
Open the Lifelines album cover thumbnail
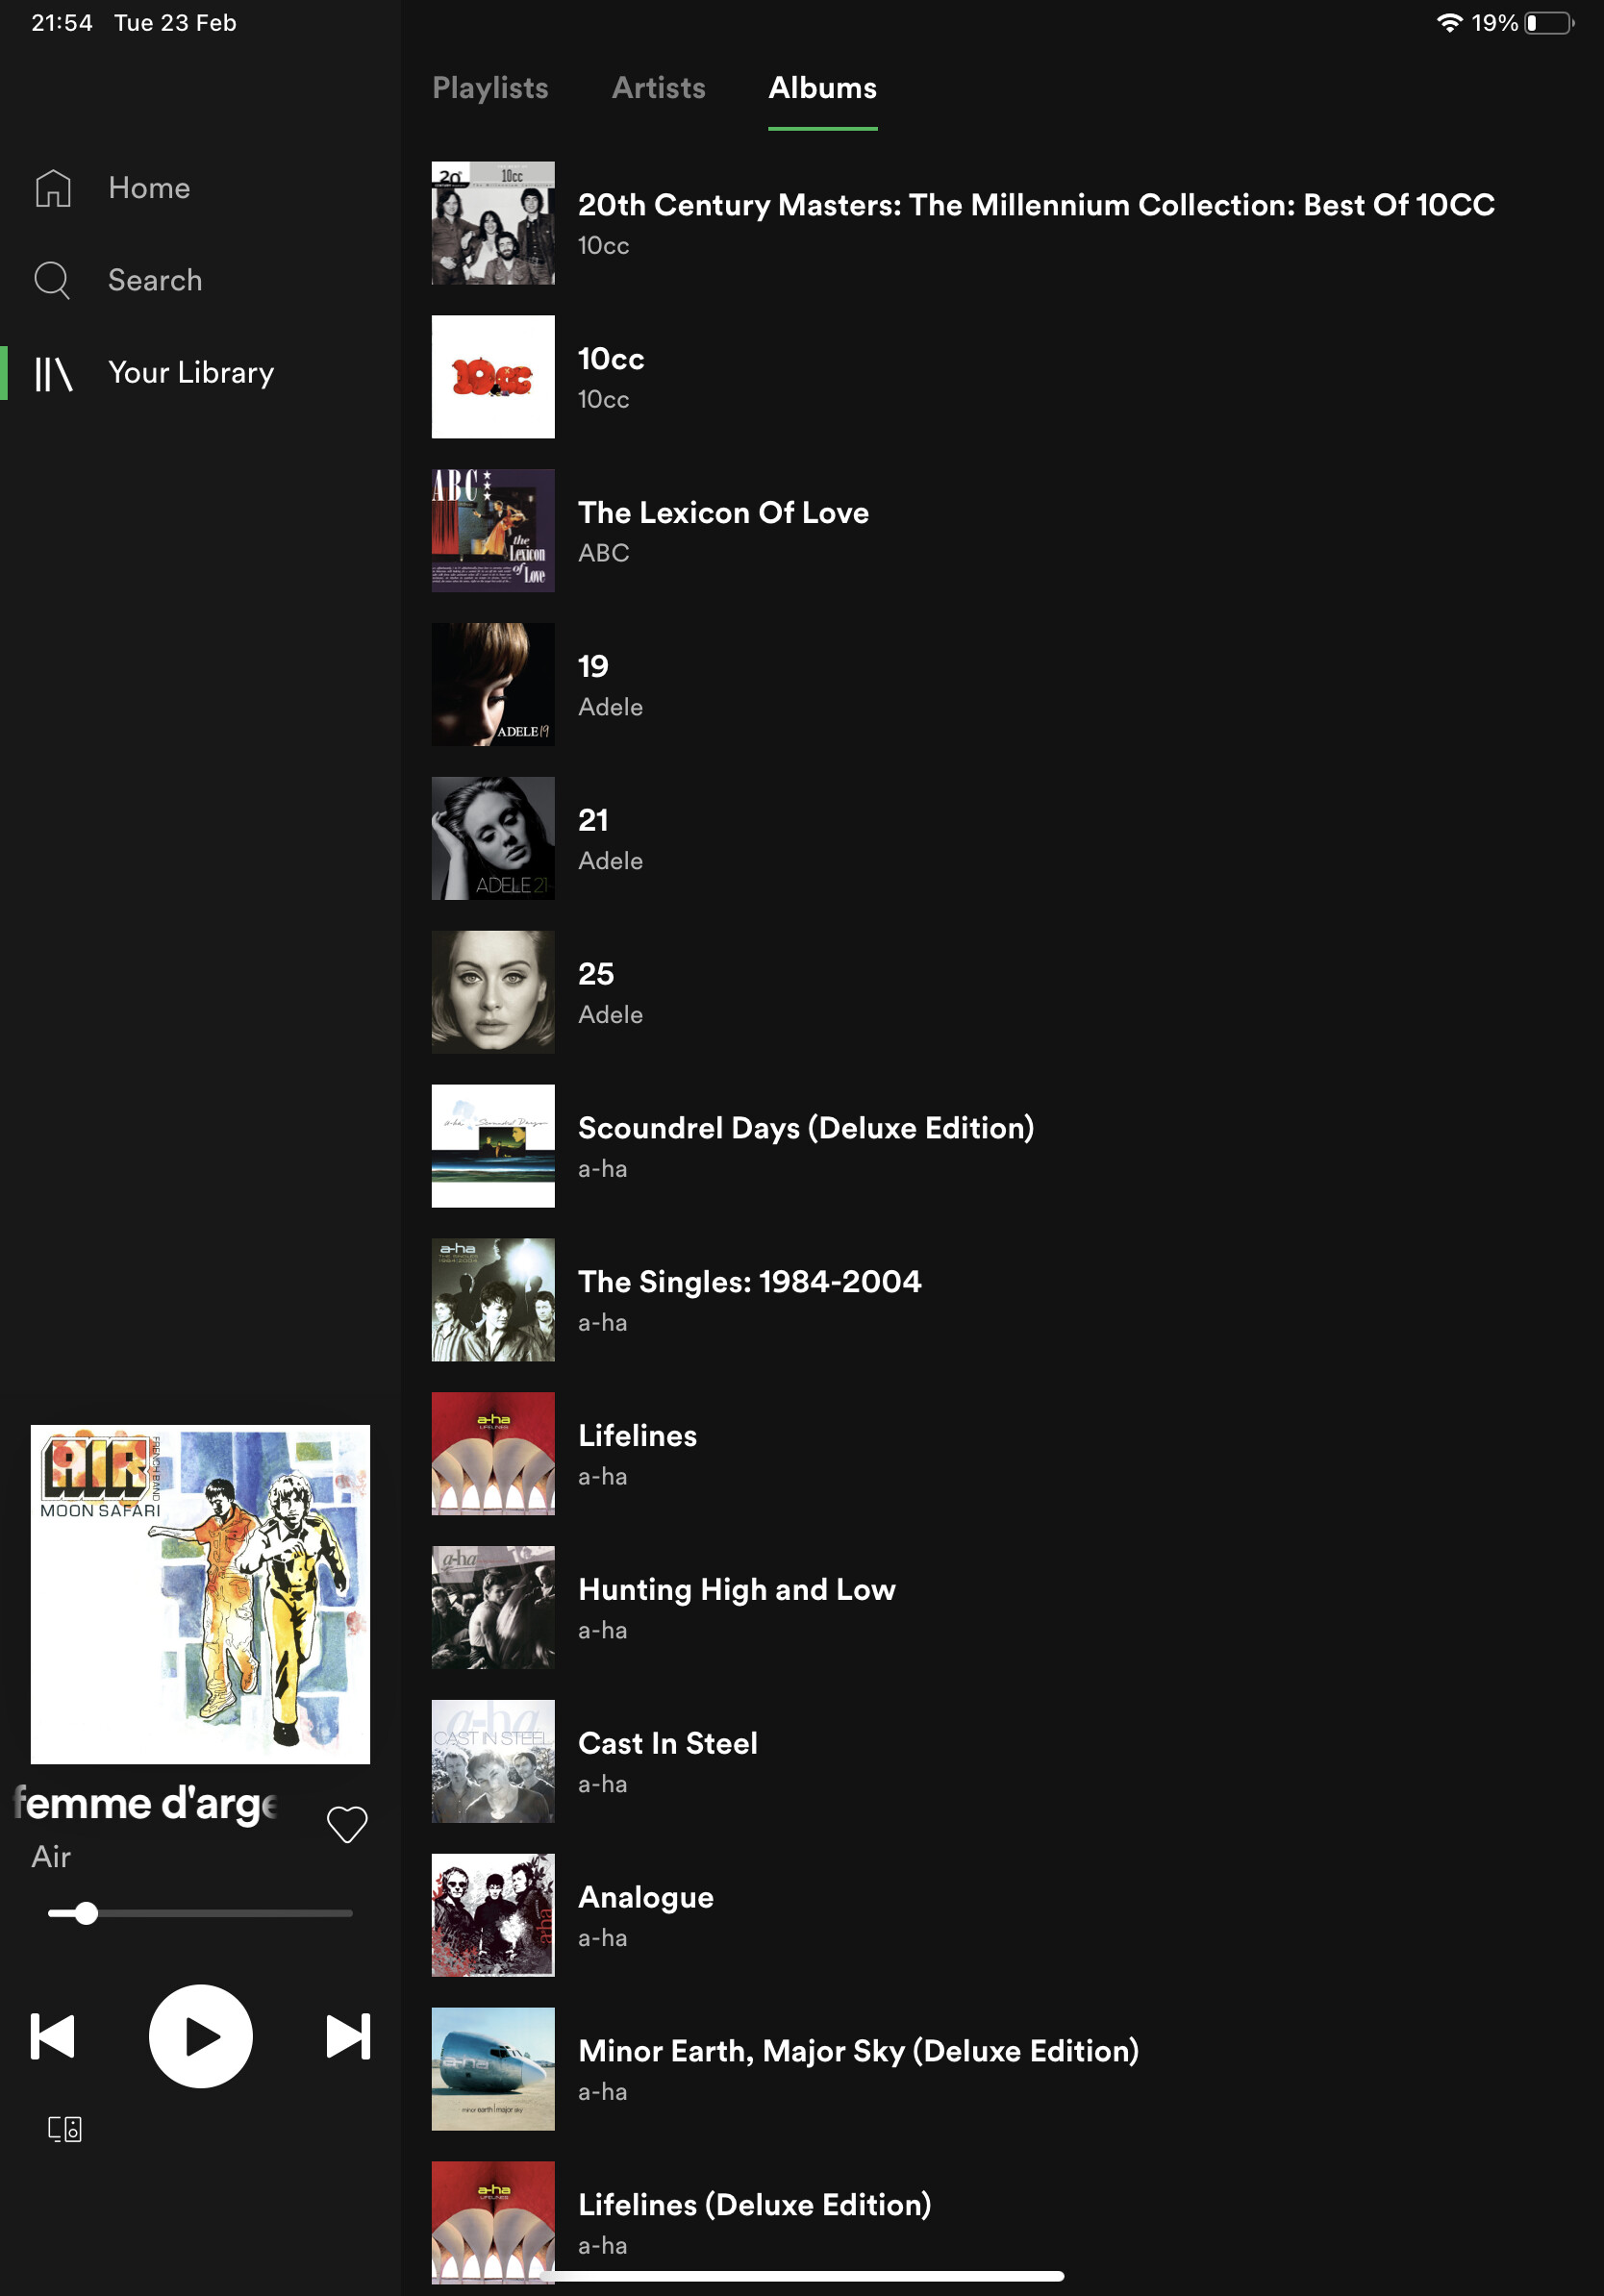point(493,1454)
